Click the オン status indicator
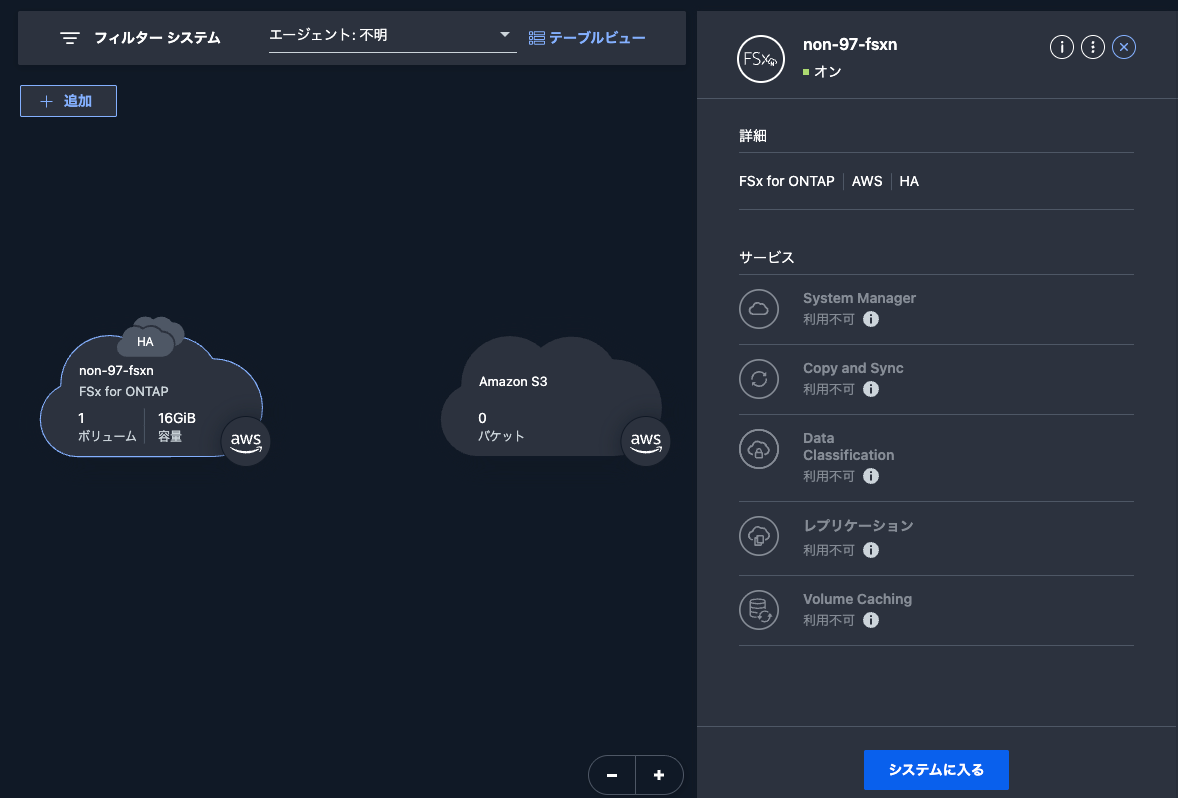The height and width of the screenshot is (798, 1178). point(822,71)
